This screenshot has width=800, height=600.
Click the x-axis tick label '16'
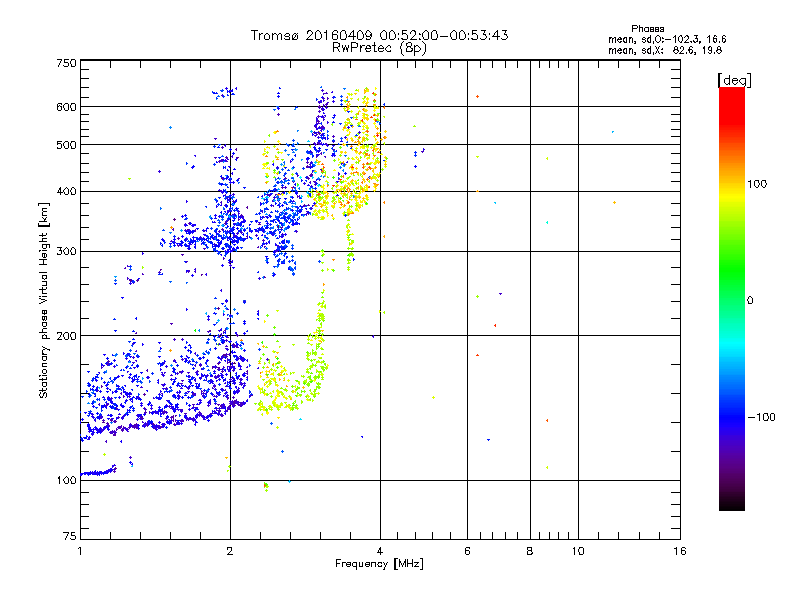pos(680,551)
